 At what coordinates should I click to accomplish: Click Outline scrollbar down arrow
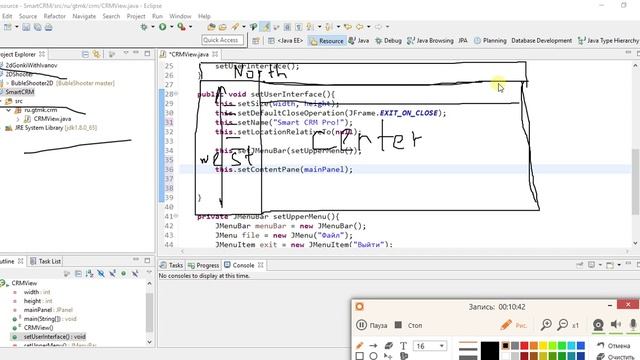149,342
